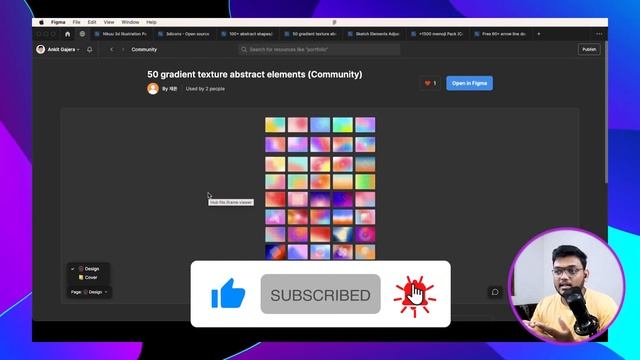Open the tab bar overflow ellipsis menu

(599, 34)
